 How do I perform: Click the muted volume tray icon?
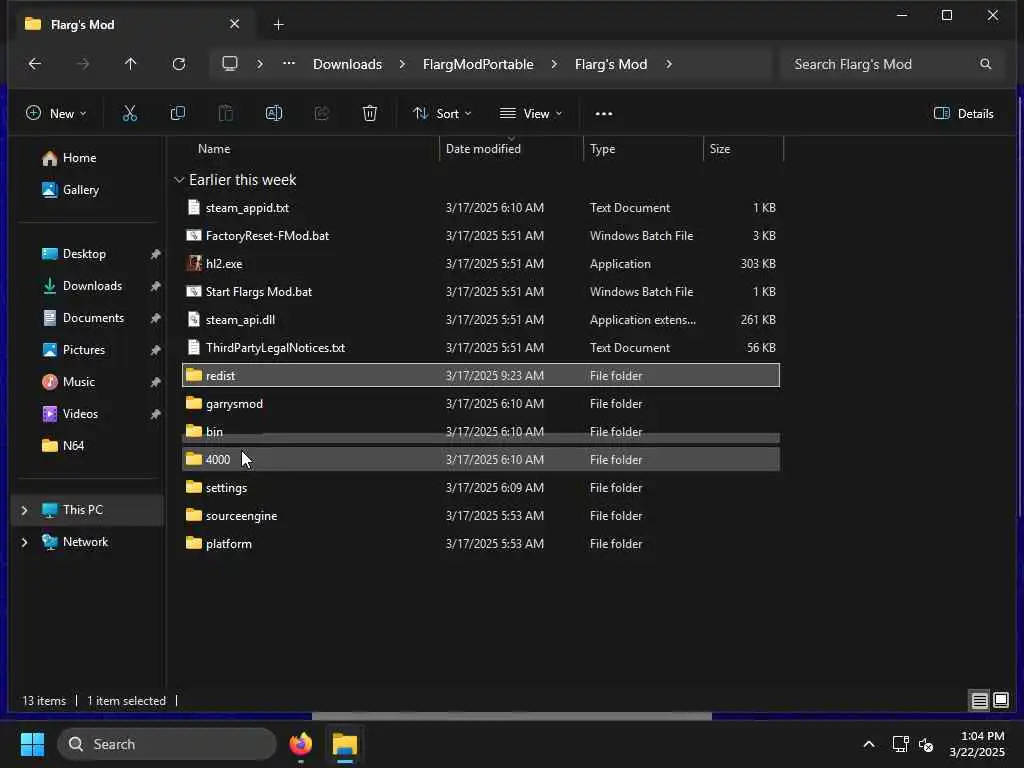926,744
